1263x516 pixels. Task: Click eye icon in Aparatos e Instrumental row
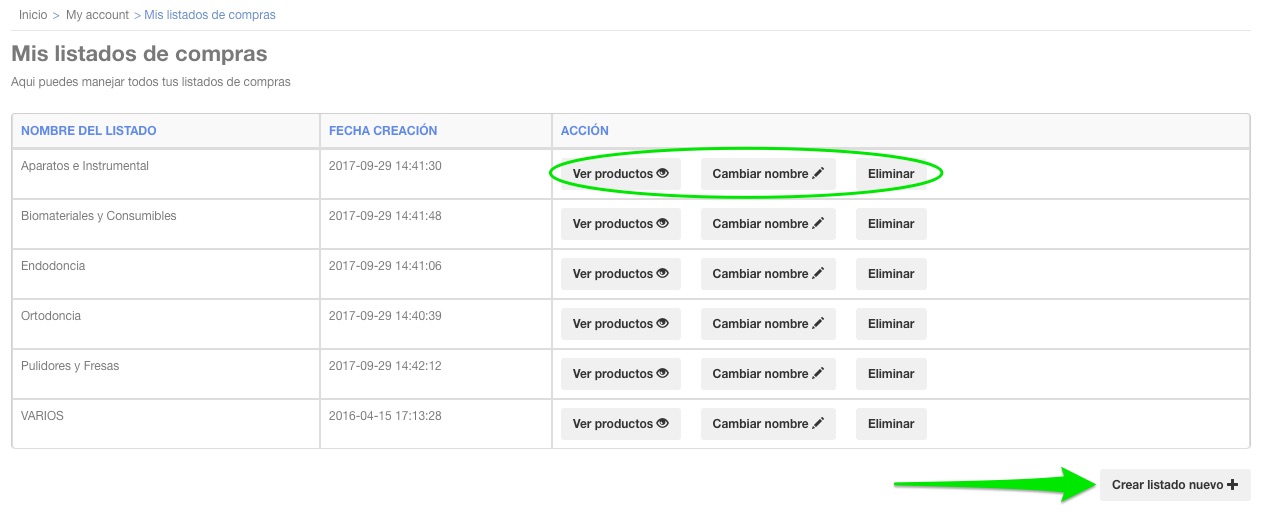[662, 173]
